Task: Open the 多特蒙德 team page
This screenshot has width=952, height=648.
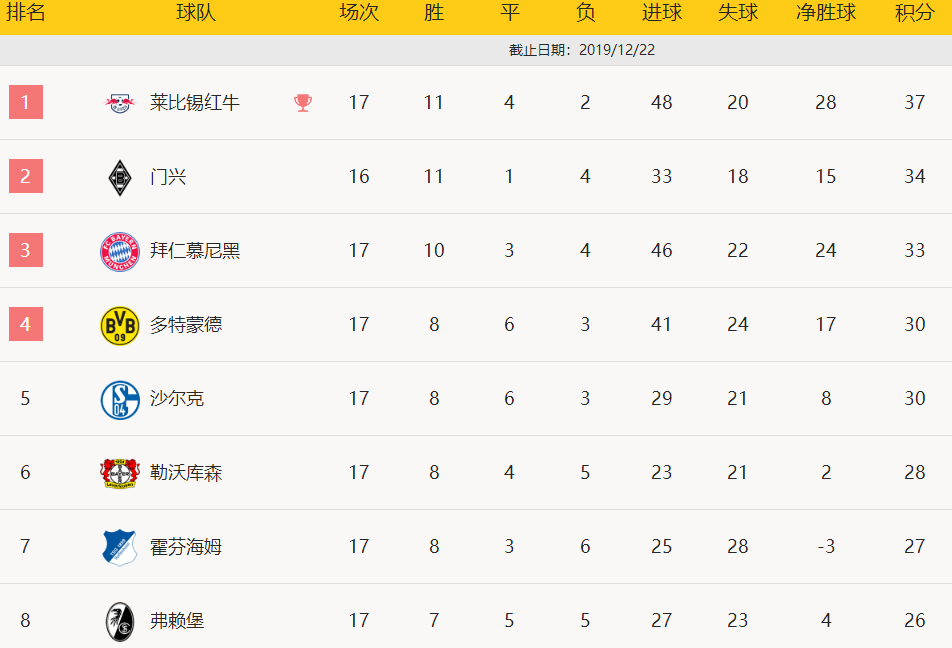Action: pyautogui.click(x=186, y=324)
